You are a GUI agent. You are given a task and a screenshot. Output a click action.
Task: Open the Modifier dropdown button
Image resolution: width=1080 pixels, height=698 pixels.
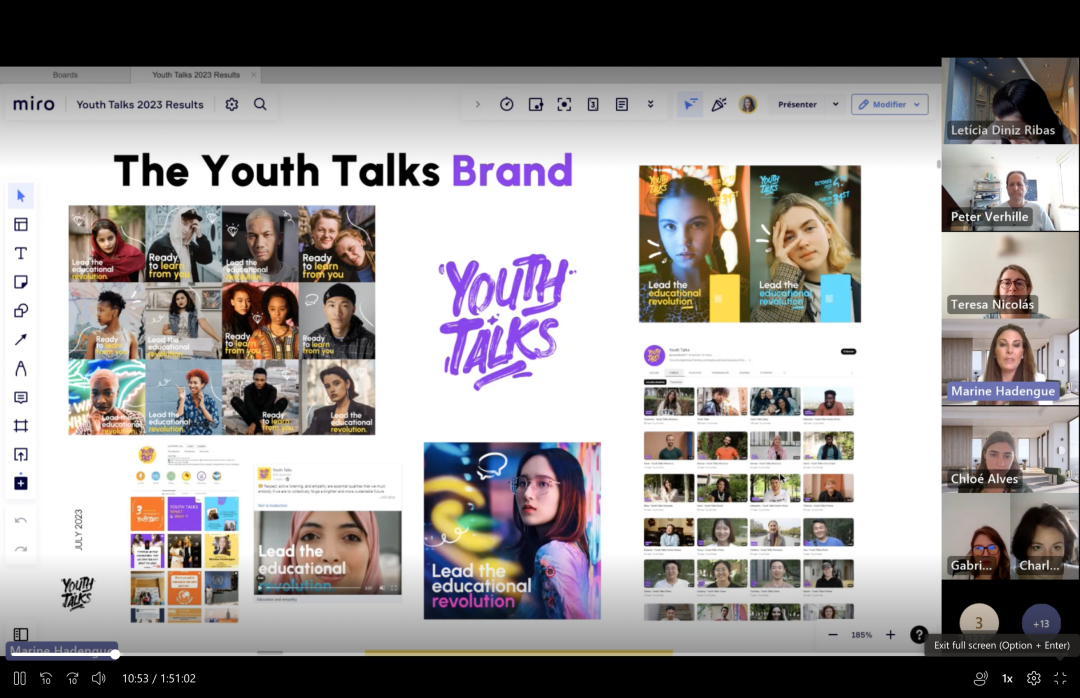coord(890,104)
